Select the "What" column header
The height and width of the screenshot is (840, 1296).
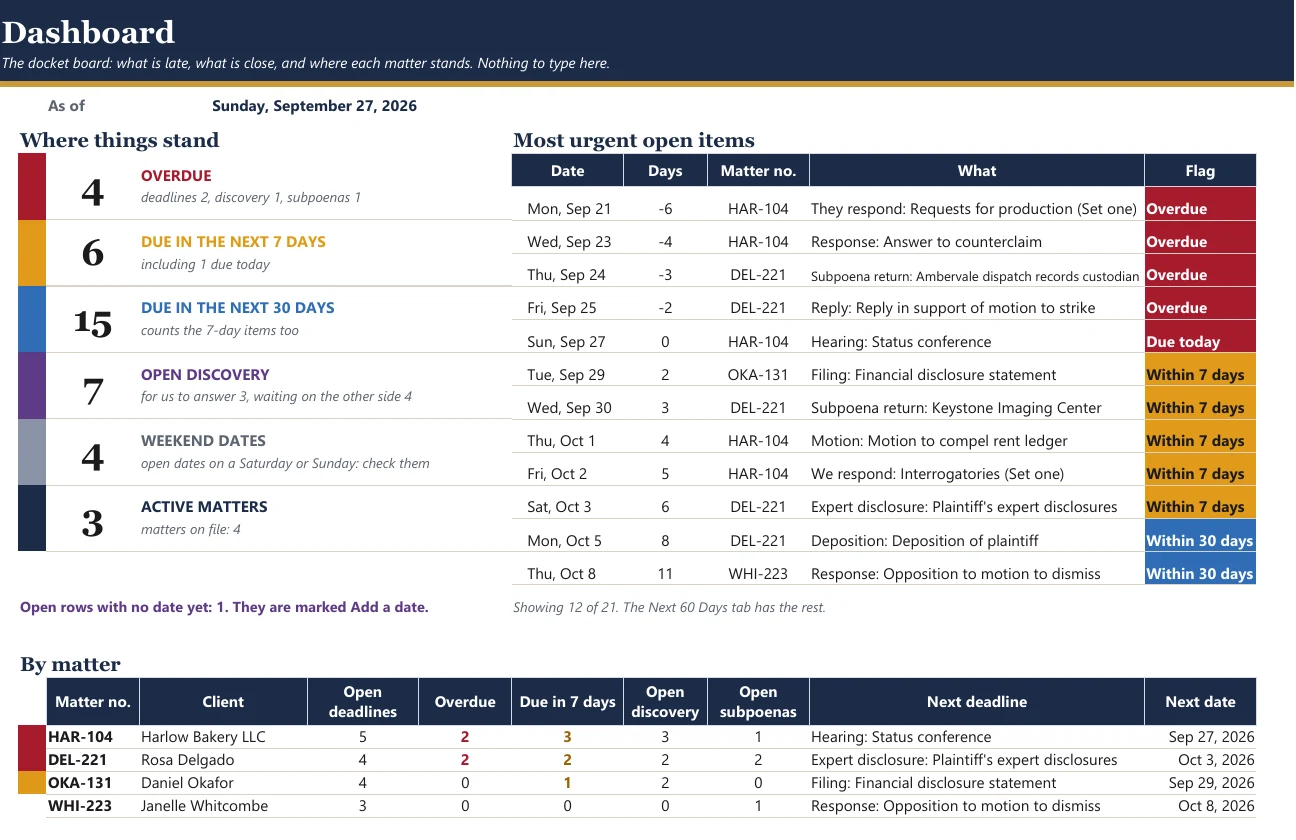coord(977,171)
